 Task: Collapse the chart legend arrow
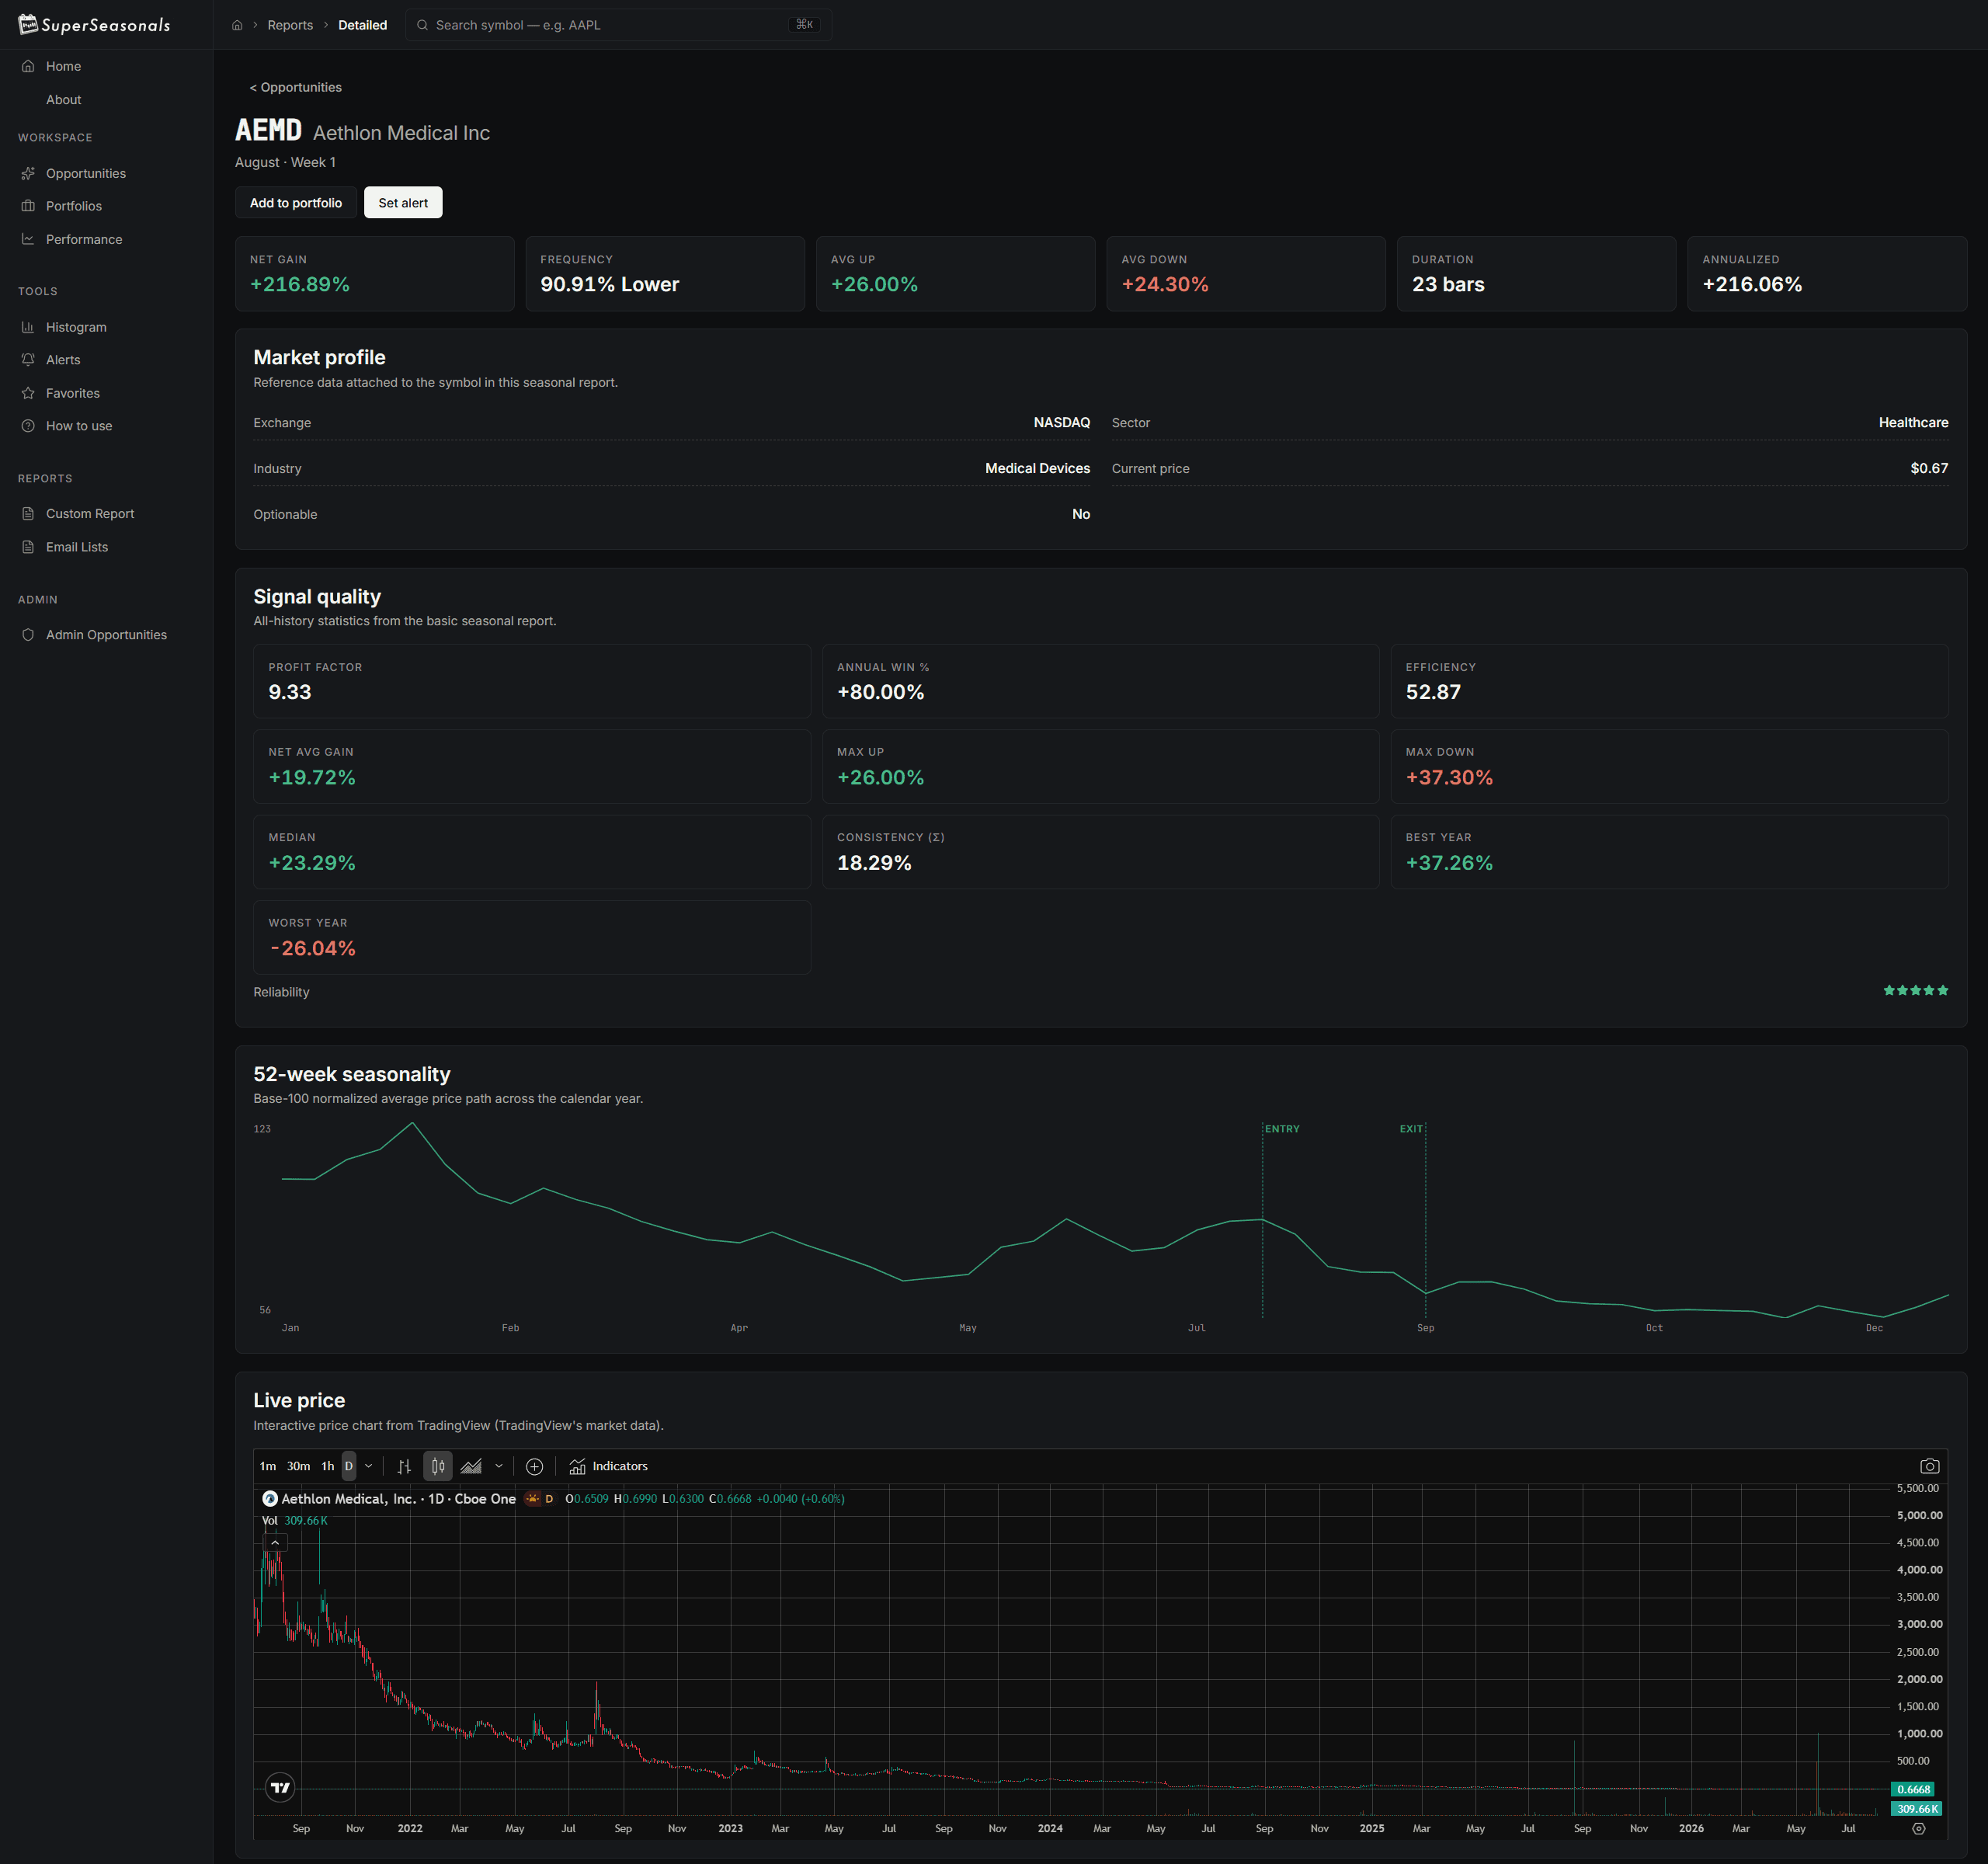click(275, 1543)
